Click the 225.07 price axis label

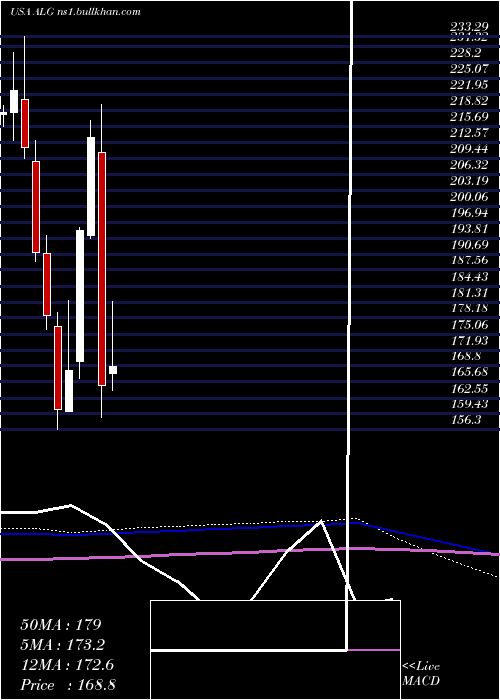[x=469, y=69]
